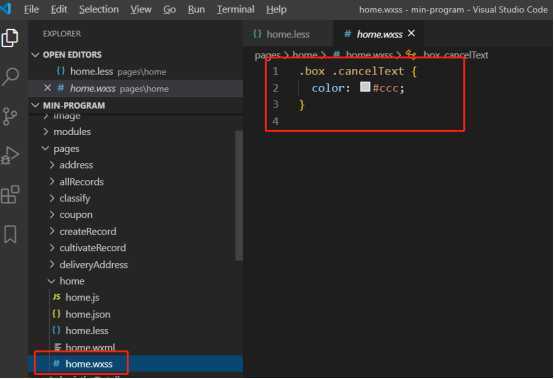
Task: Click the explorer vertical scrollbar
Action: pyautogui.click(x=239, y=195)
